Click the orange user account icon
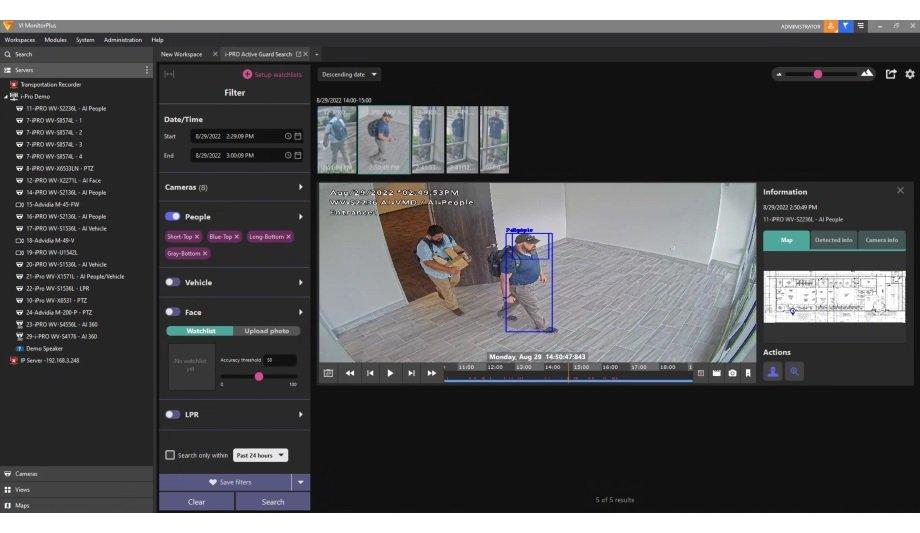The image size is (920, 533). point(830,26)
